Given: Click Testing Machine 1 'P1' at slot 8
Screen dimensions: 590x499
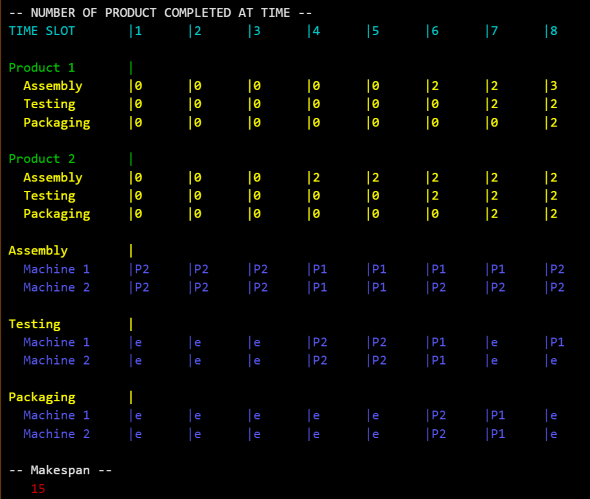Looking at the screenshot, I should coord(557,342).
